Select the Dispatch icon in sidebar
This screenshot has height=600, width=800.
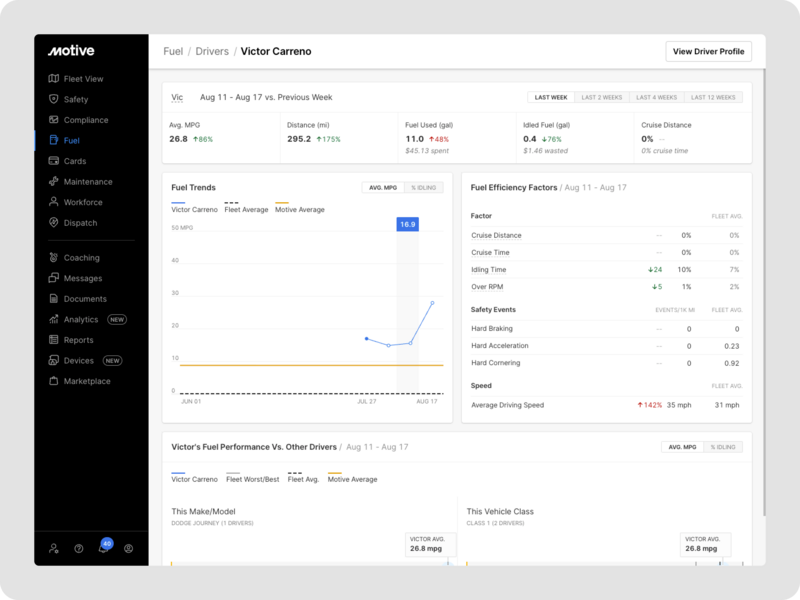pyautogui.click(x=54, y=223)
